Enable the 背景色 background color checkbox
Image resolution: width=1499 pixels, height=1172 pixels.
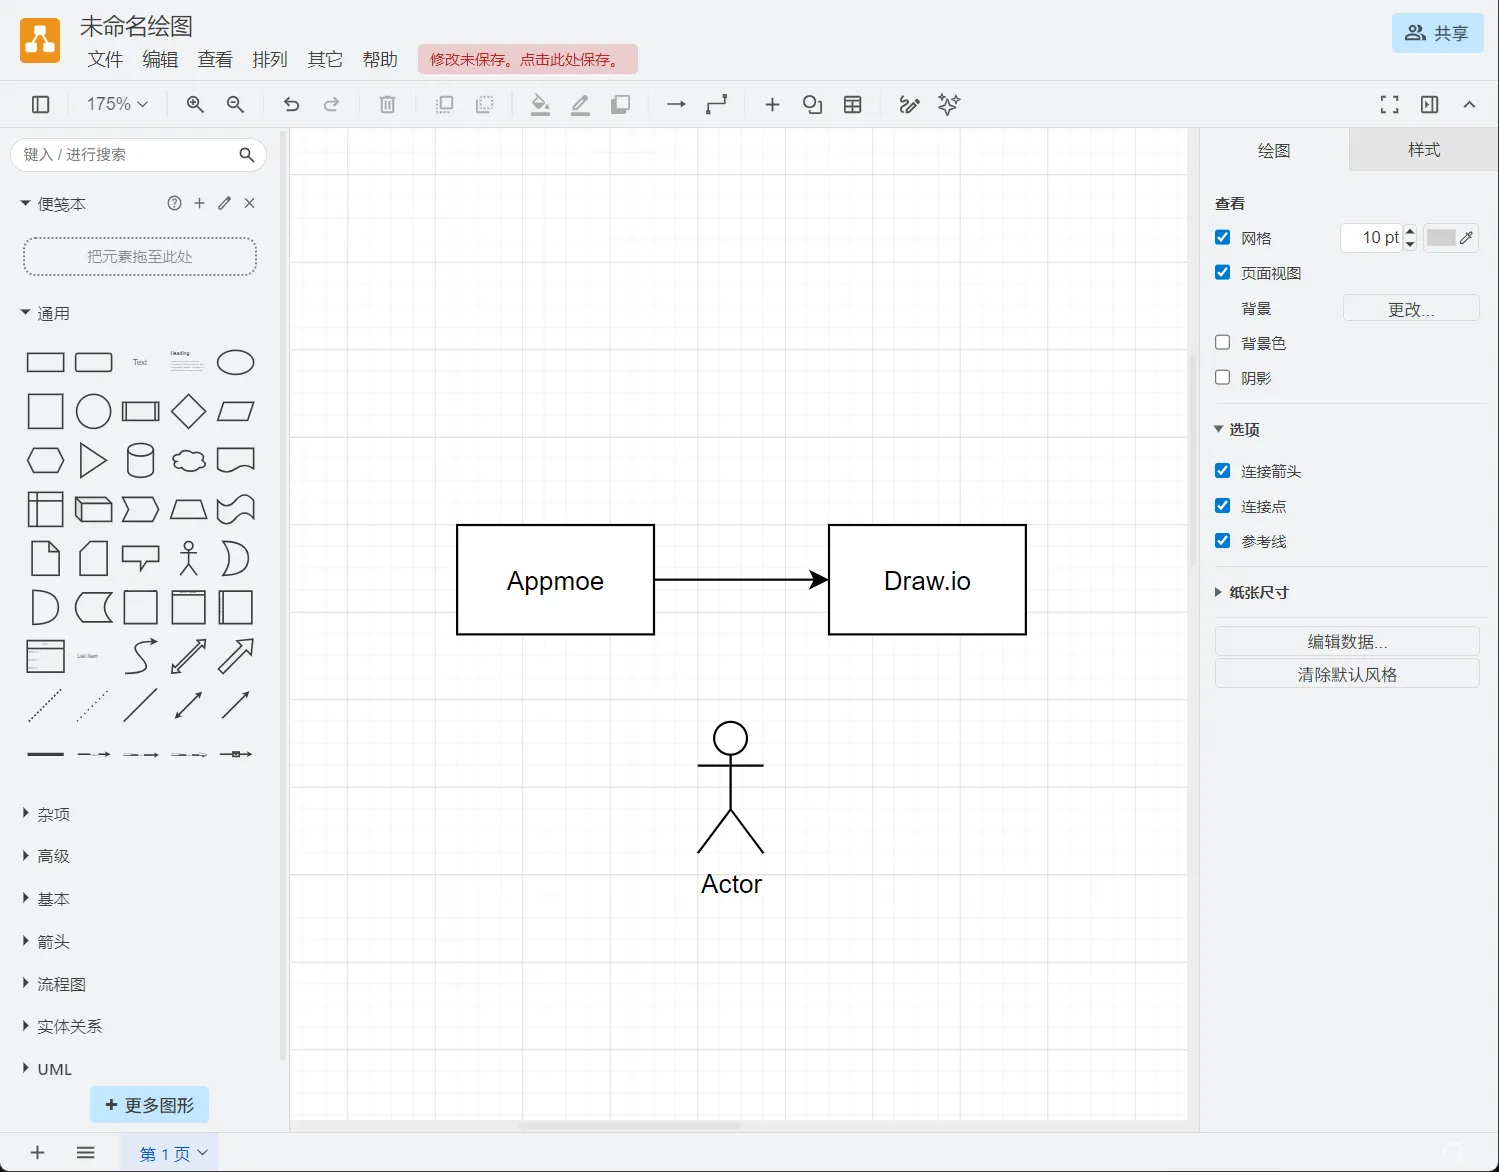1222,342
